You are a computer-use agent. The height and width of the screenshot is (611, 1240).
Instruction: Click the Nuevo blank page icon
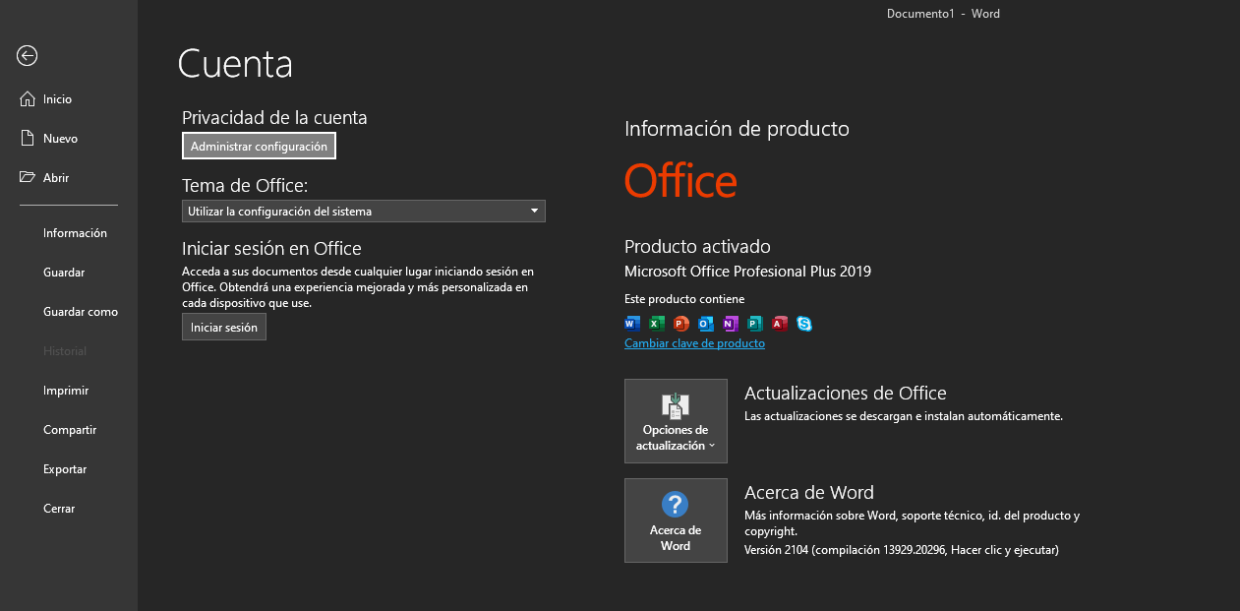pyautogui.click(x=27, y=138)
